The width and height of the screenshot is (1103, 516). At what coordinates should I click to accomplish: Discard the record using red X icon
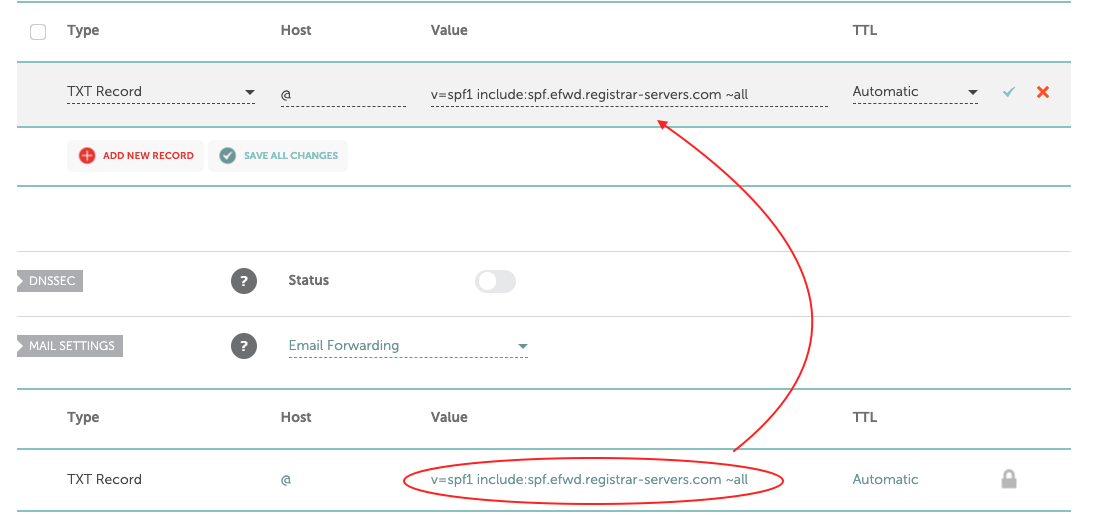tap(1043, 91)
